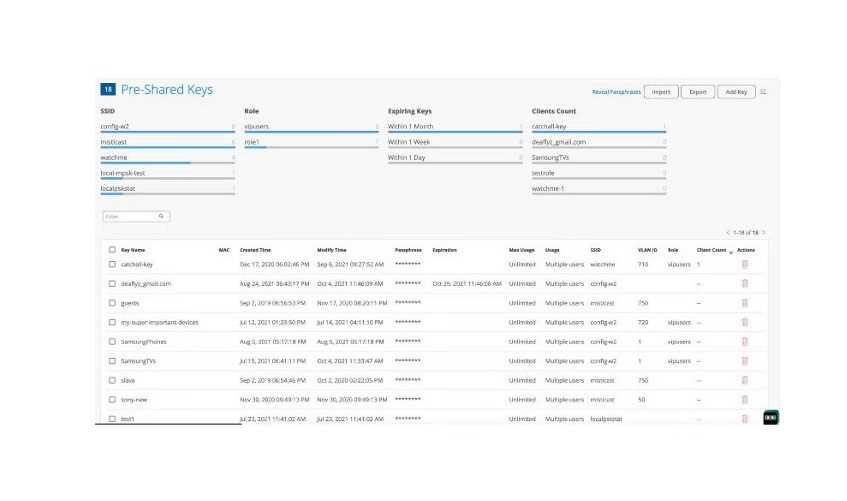Select the my-super-important-devices row checkbox
The height and width of the screenshot is (501, 847).
(x=112, y=322)
